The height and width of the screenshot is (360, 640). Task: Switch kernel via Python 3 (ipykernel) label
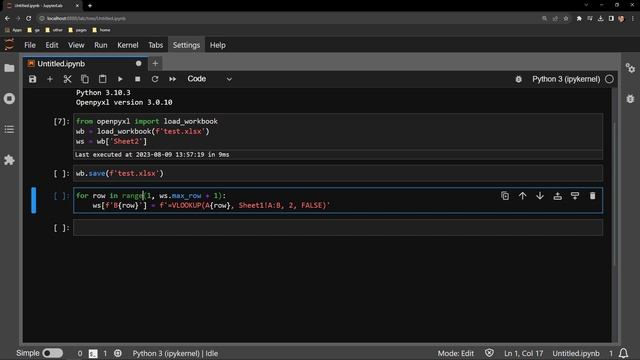566,79
